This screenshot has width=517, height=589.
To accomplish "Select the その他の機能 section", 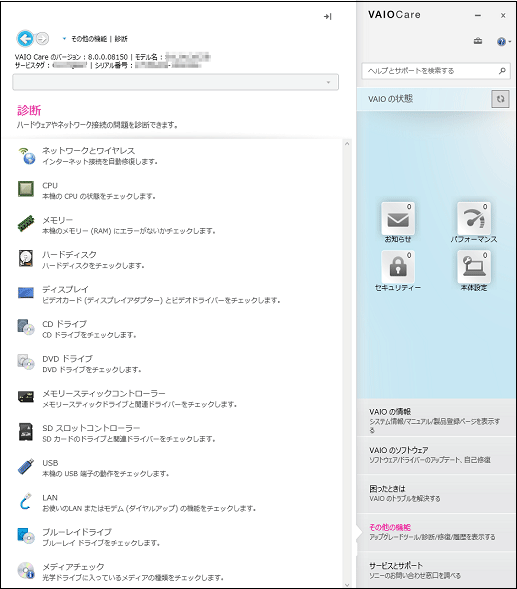I will click(436, 532).
